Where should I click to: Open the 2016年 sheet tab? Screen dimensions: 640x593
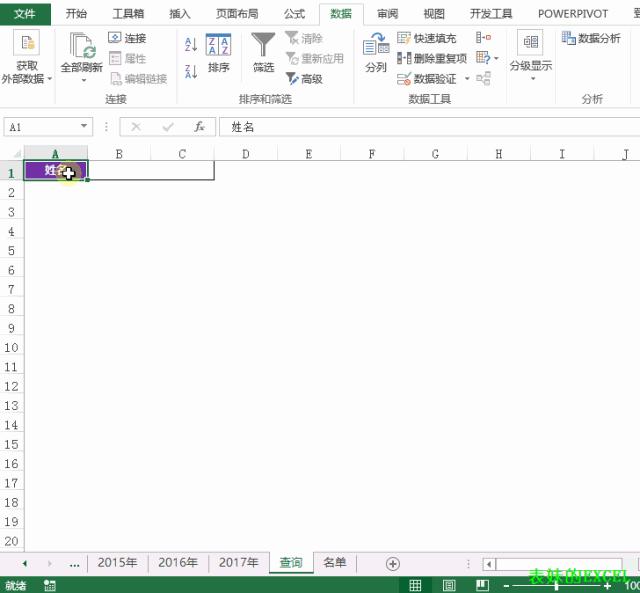[x=178, y=562]
